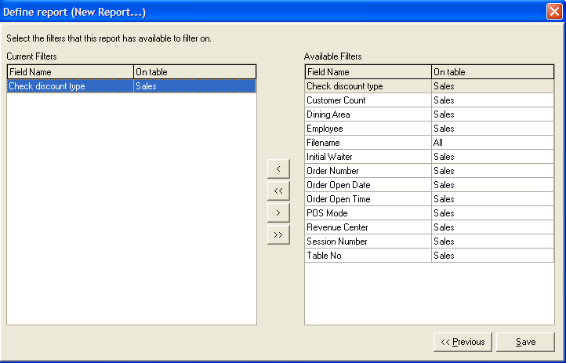566x363 pixels.
Task: Select Filename filter row
Action: [429, 143]
